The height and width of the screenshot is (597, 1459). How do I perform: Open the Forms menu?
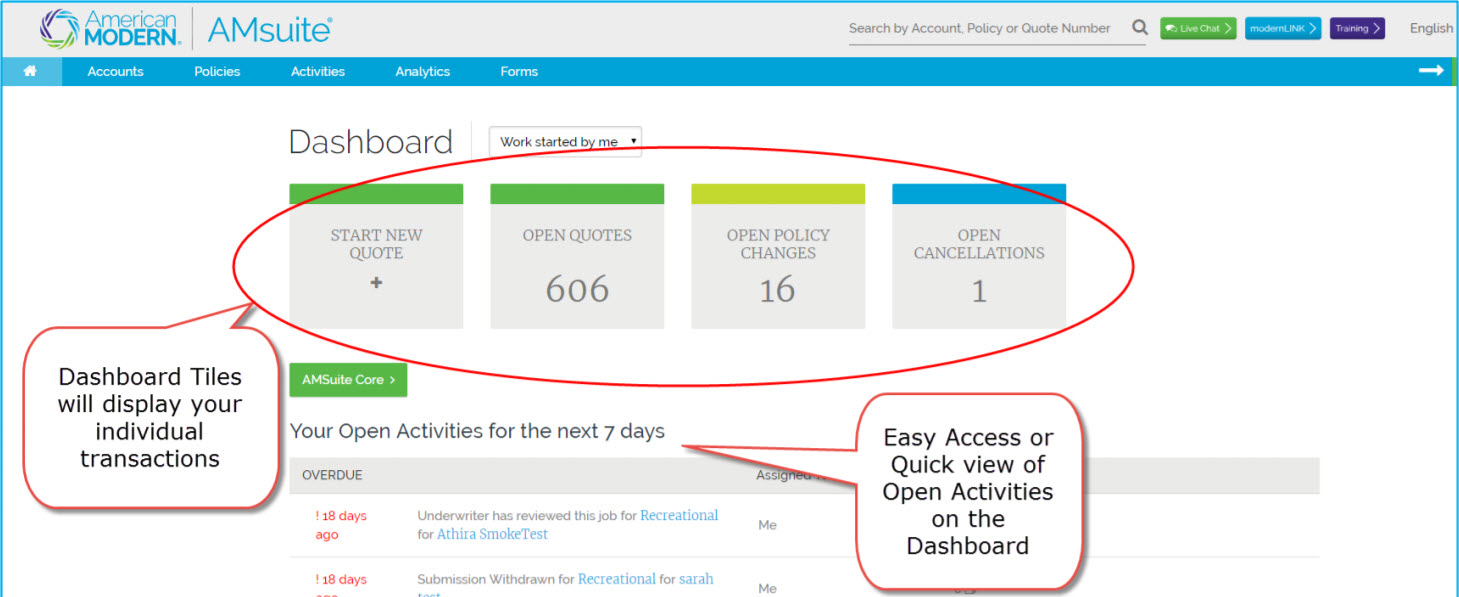pos(519,71)
